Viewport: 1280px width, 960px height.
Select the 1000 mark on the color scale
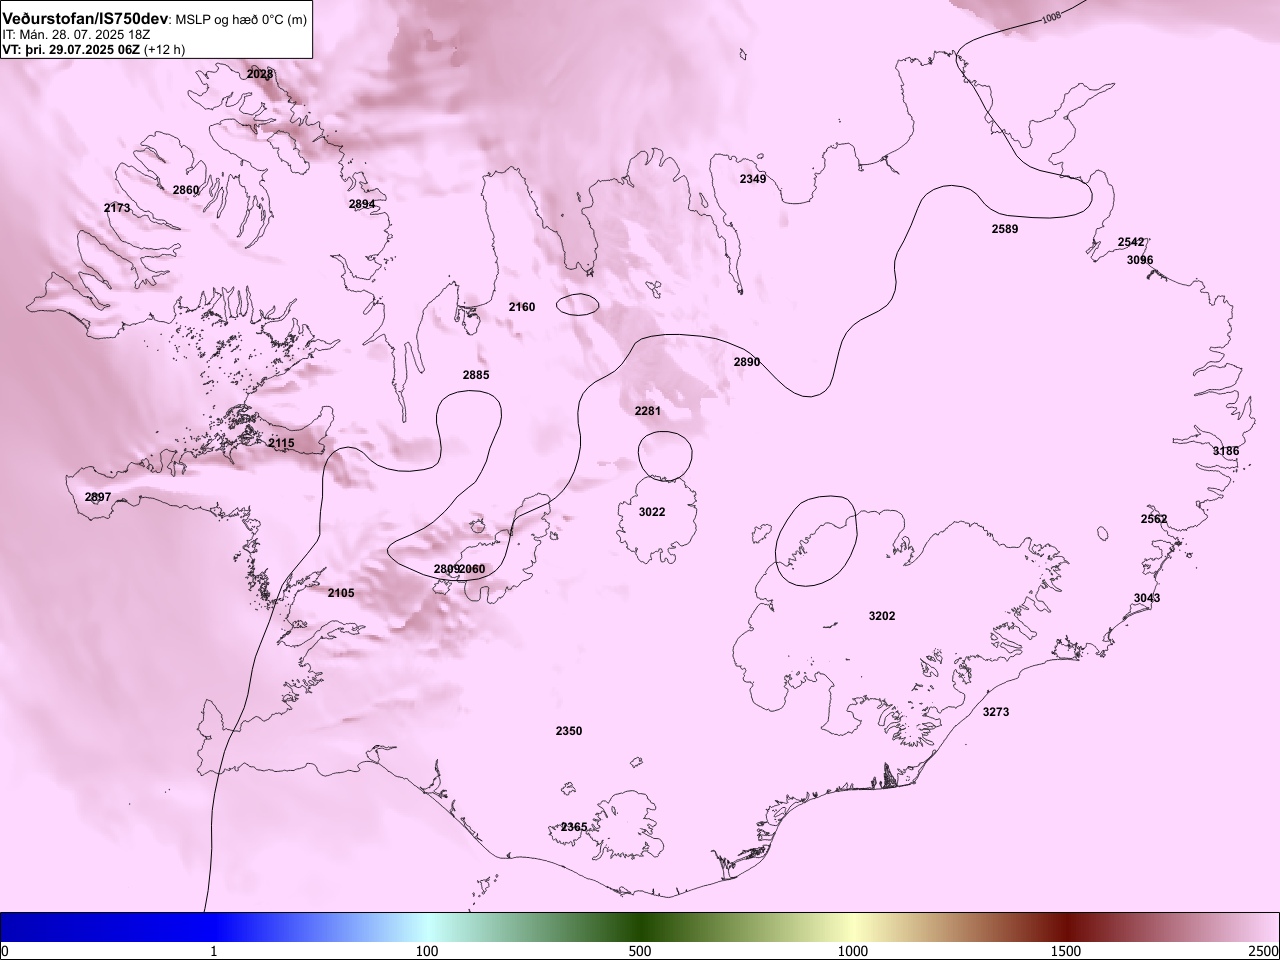pos(853,951)
